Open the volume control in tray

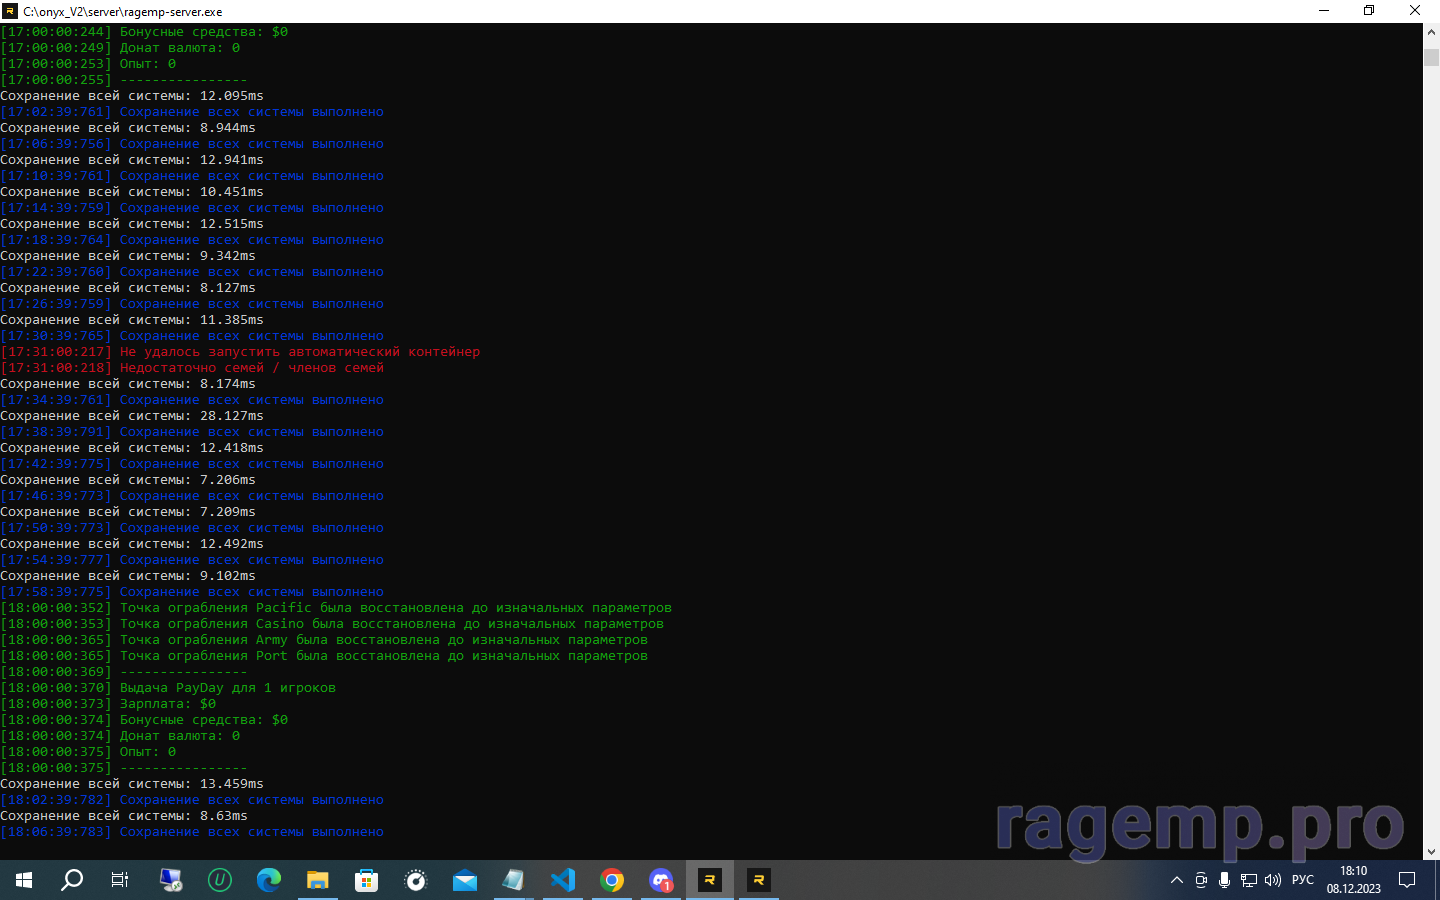[1272, 880]
